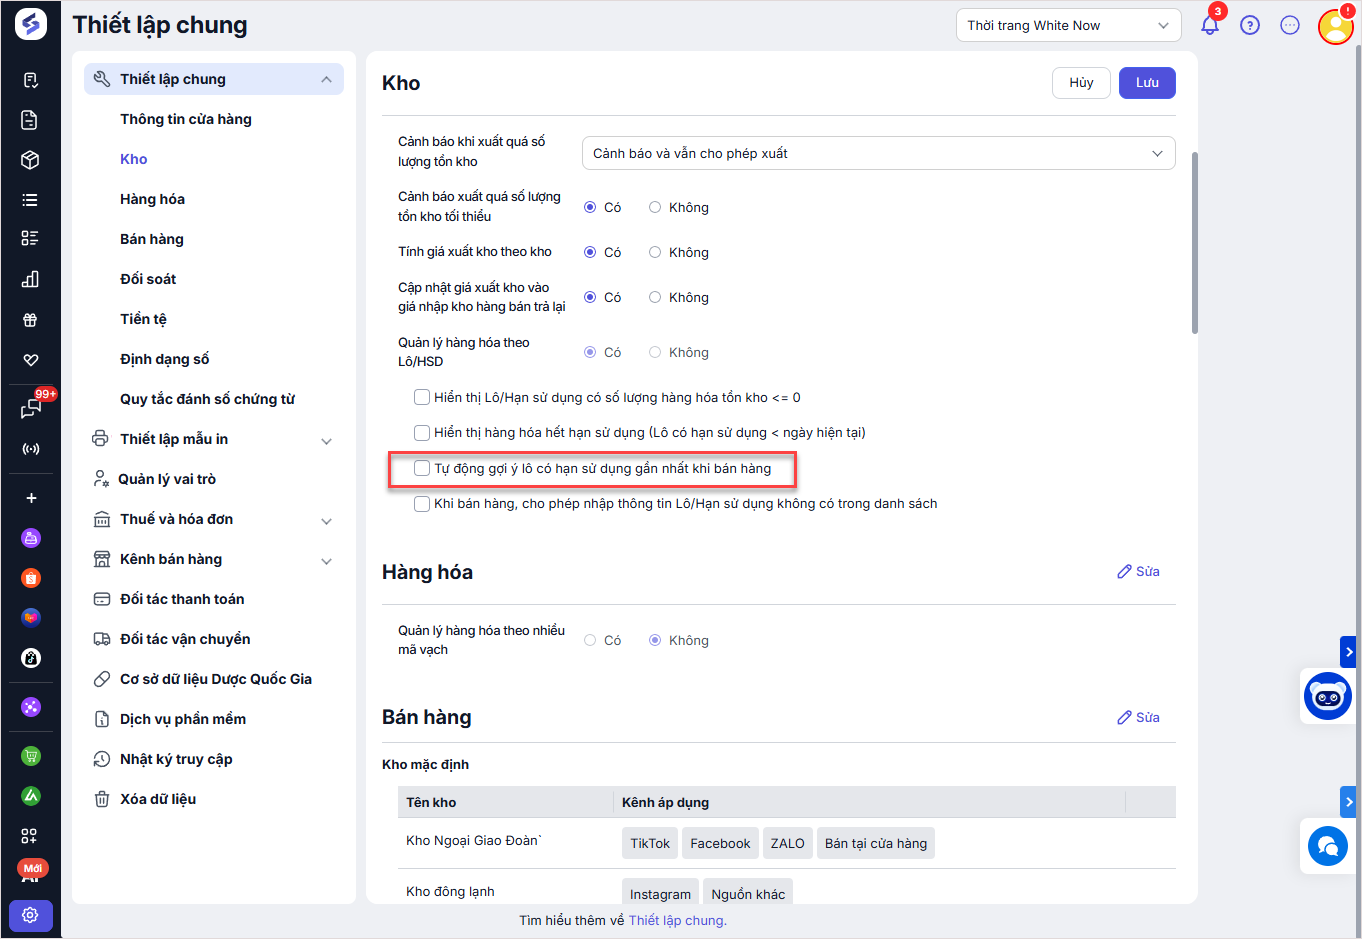The height and width of the screenshot is (939, 1362).
Task: Click the "Lưu" save button
Action: (1147, 83)
